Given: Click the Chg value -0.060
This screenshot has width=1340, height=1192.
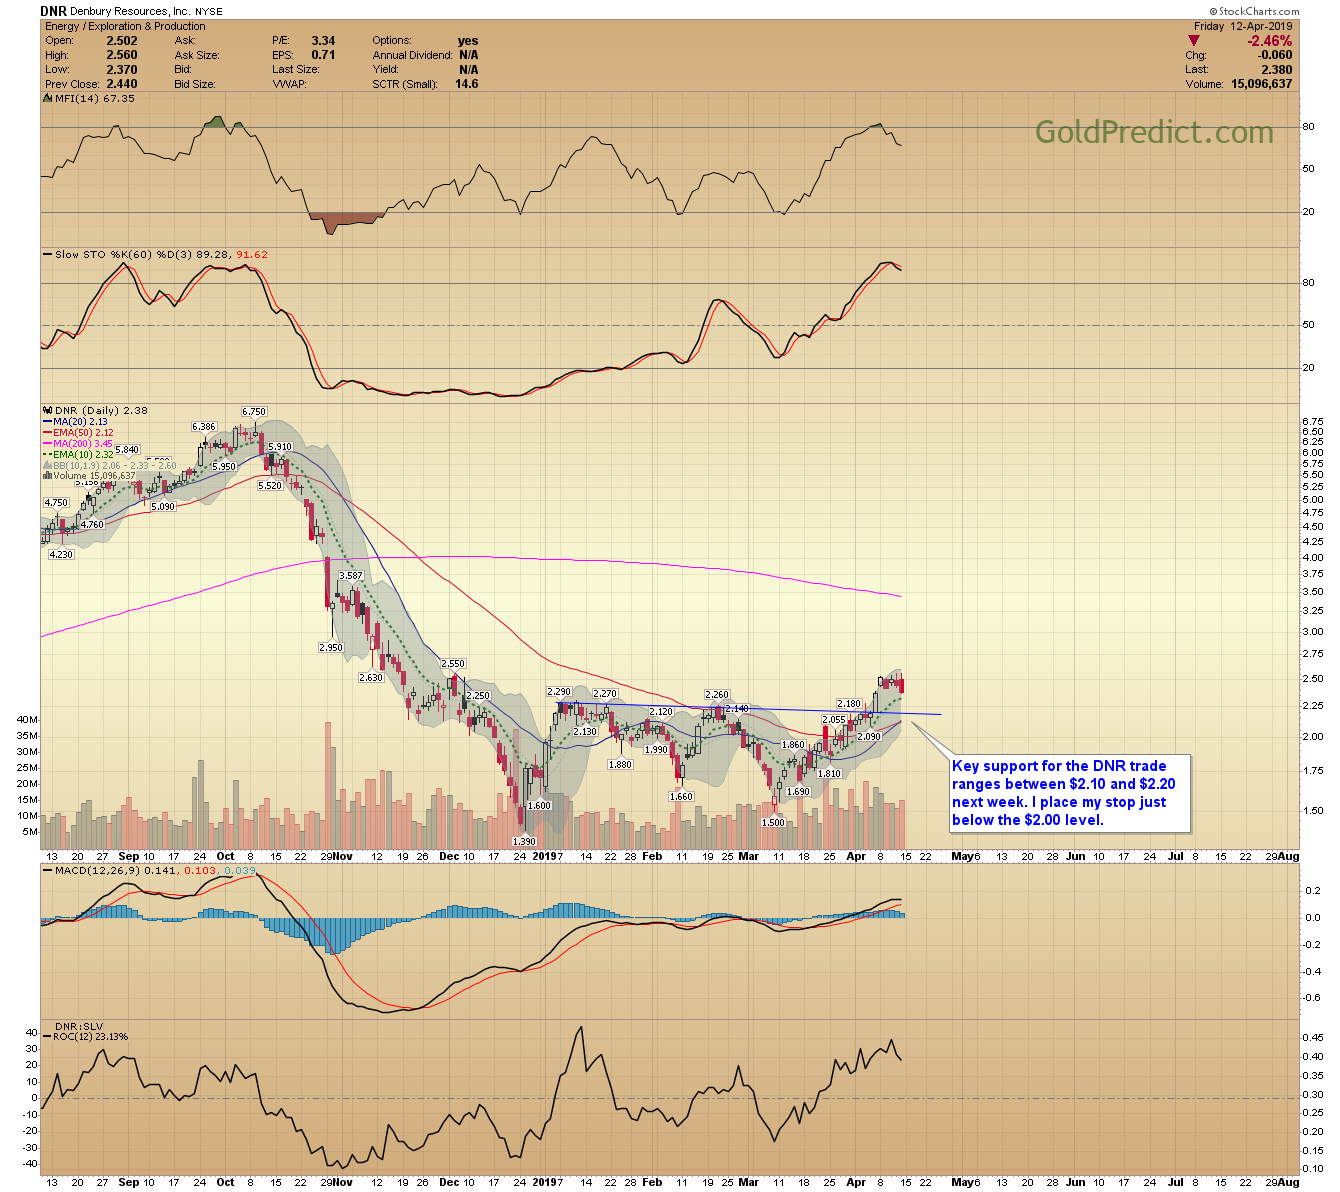Looking at the screenshot, I should pos(1274,55).
